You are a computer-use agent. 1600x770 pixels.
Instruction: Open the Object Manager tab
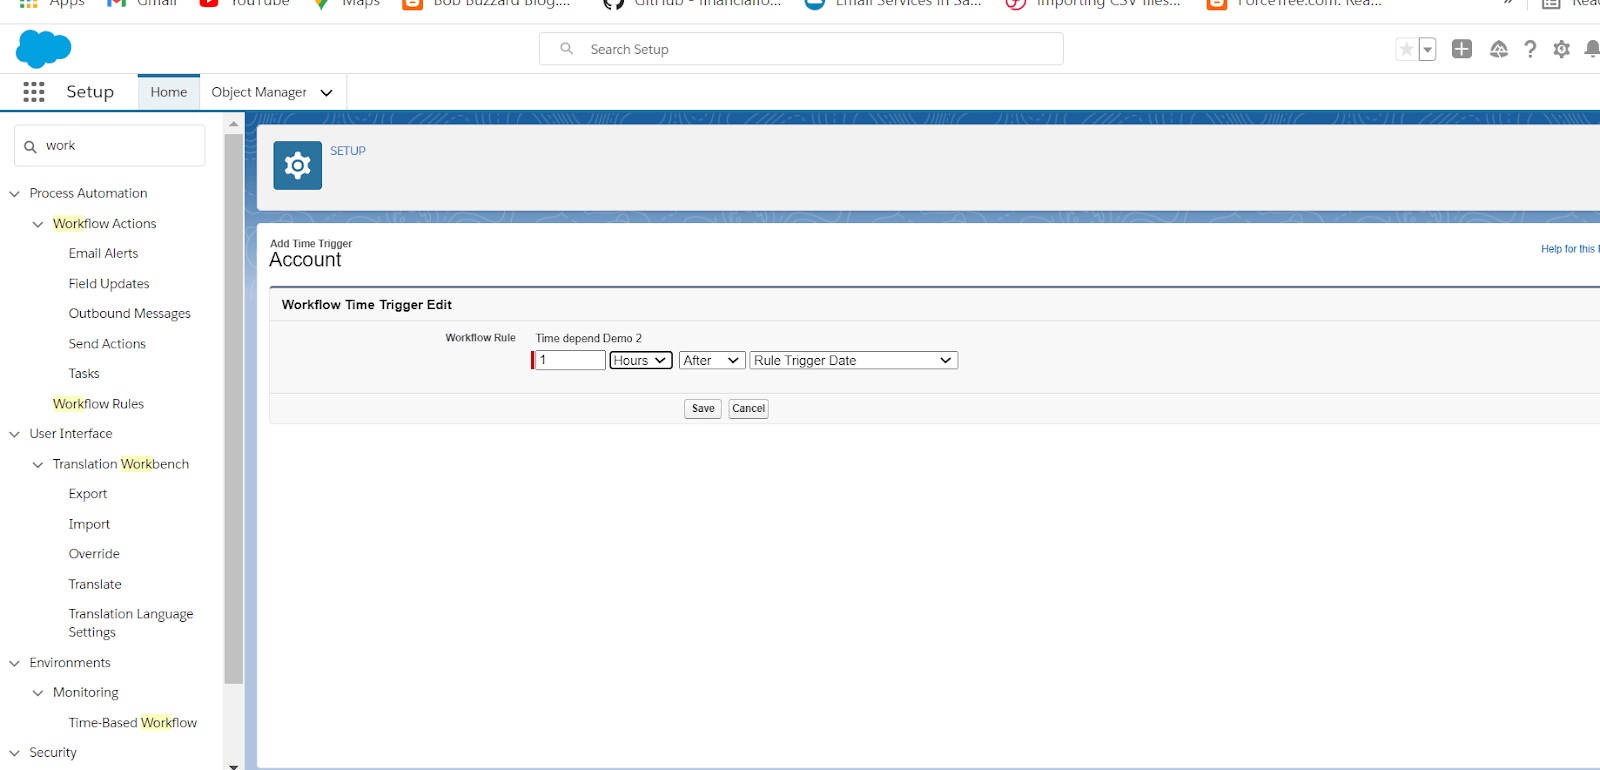pyautogui.click(x=259, y=92)
